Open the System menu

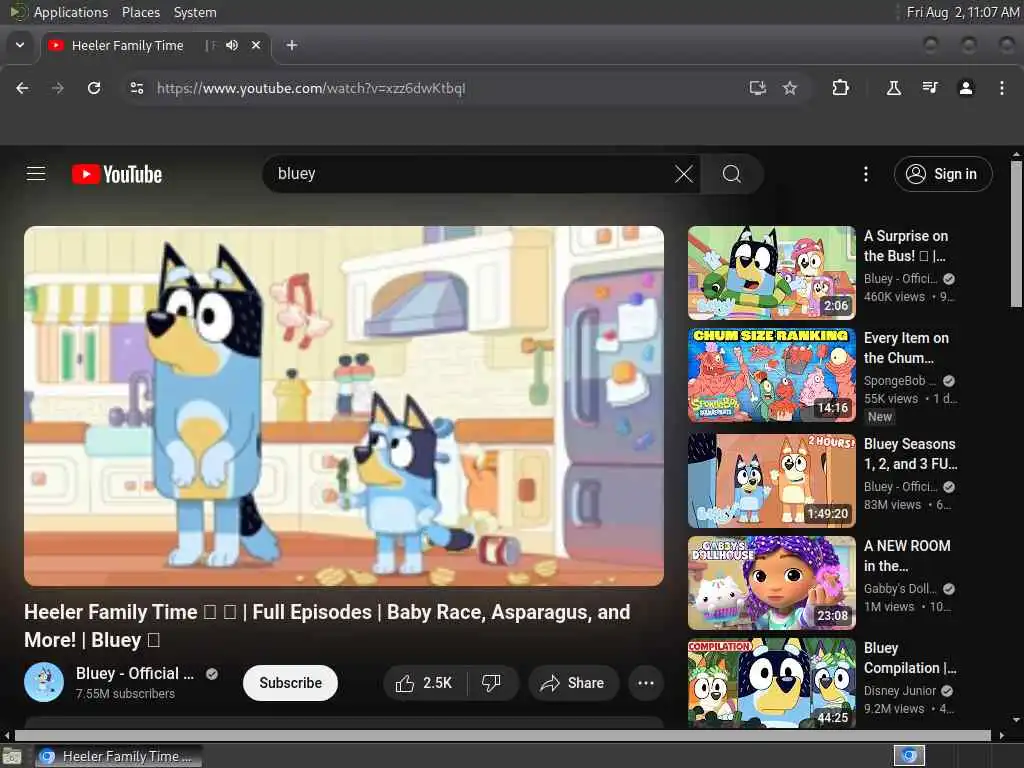(195, 12)
